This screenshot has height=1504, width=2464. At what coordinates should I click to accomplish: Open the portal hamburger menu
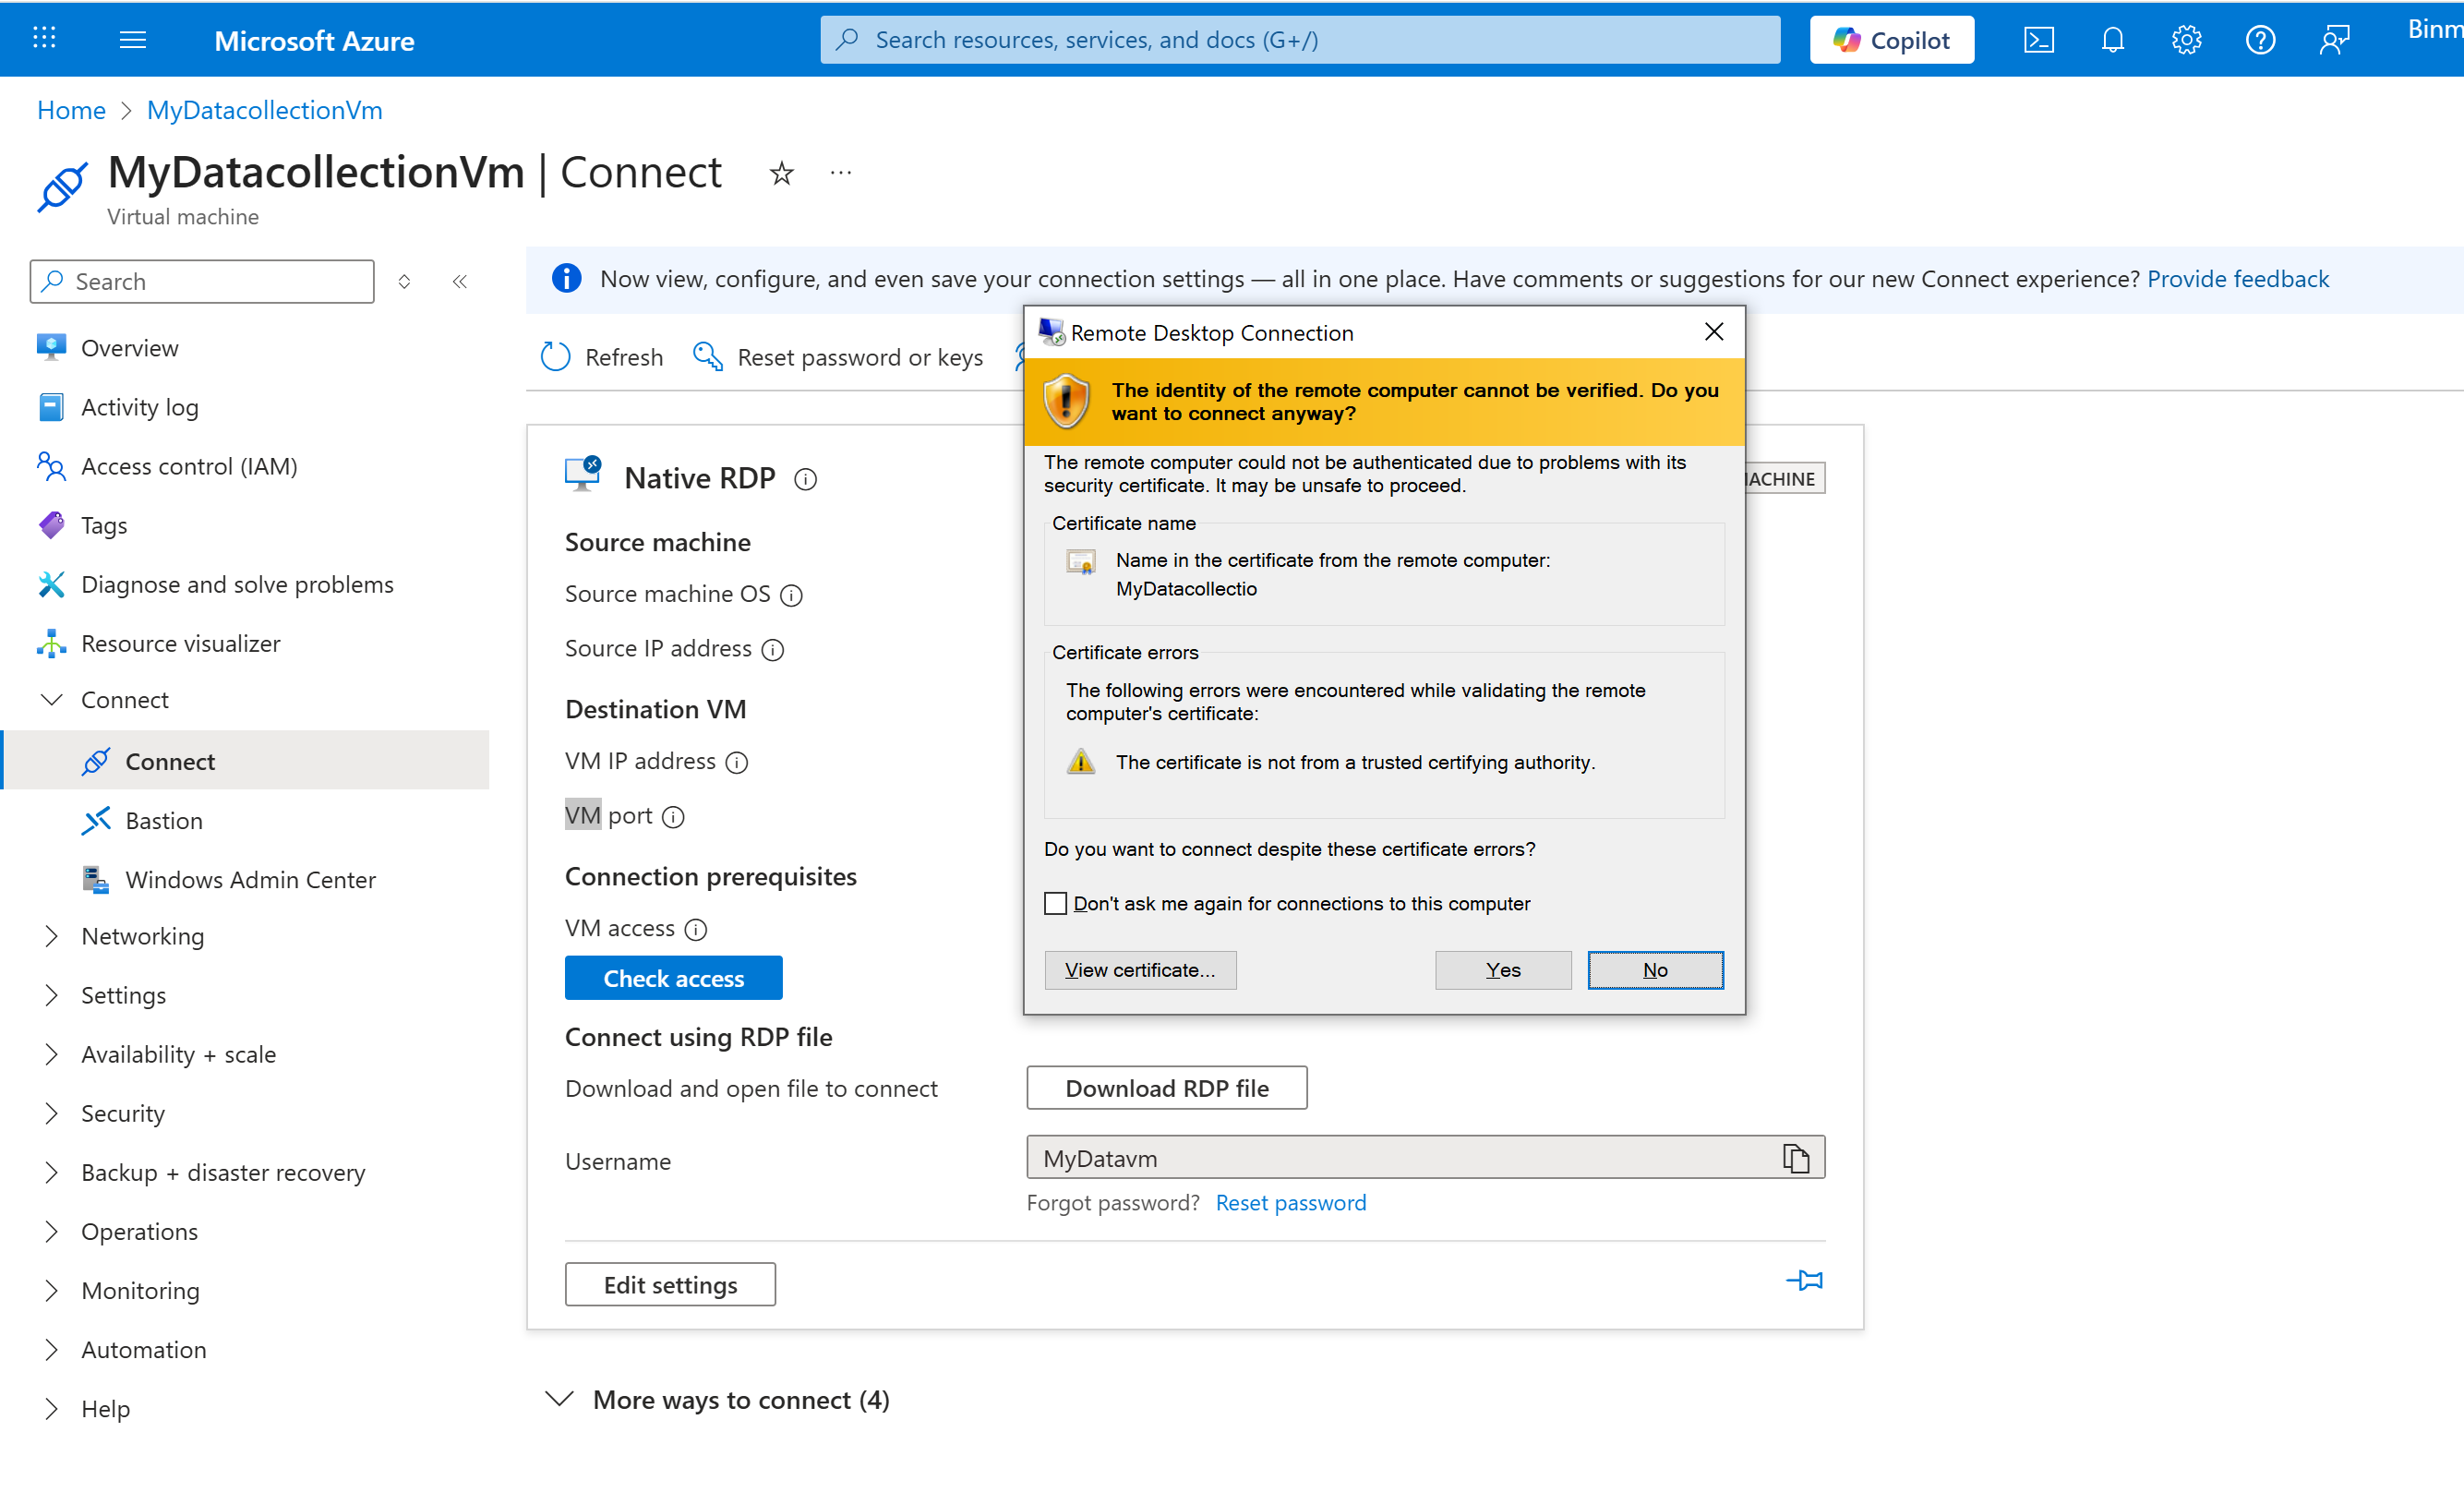[x=132, y=40]
